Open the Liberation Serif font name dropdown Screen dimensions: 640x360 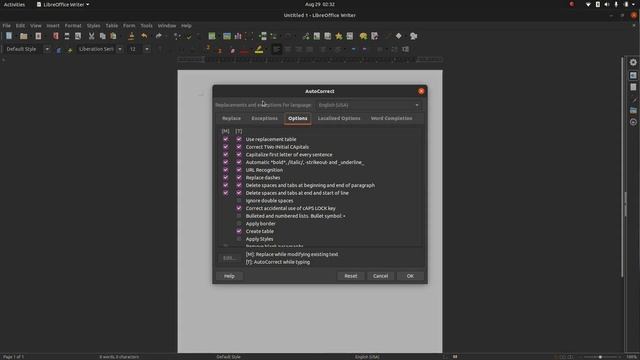pos(120,49)
